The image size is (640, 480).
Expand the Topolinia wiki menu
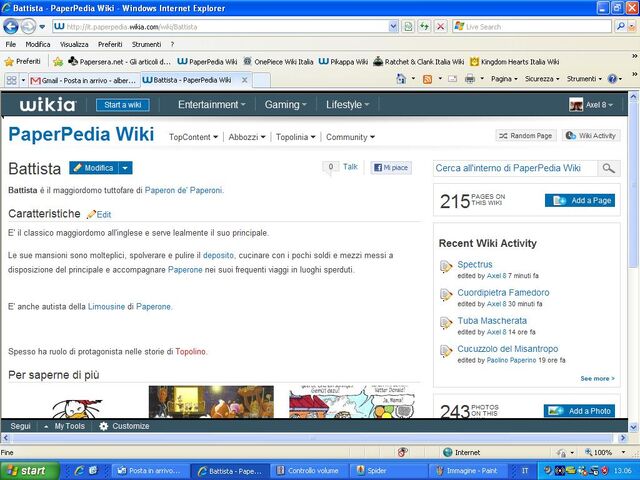(x=296, y=137)
